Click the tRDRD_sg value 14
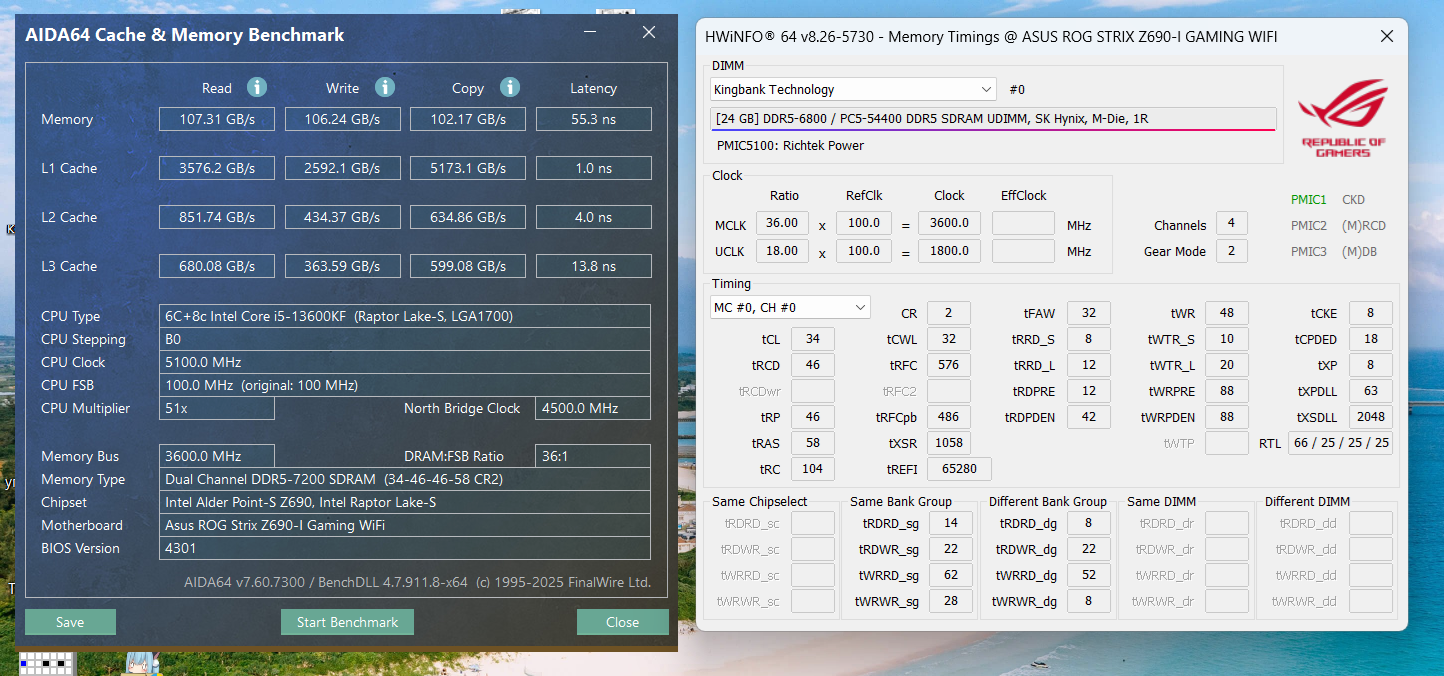This screenshot has height=676, width=1444. [x=951, y=523]
